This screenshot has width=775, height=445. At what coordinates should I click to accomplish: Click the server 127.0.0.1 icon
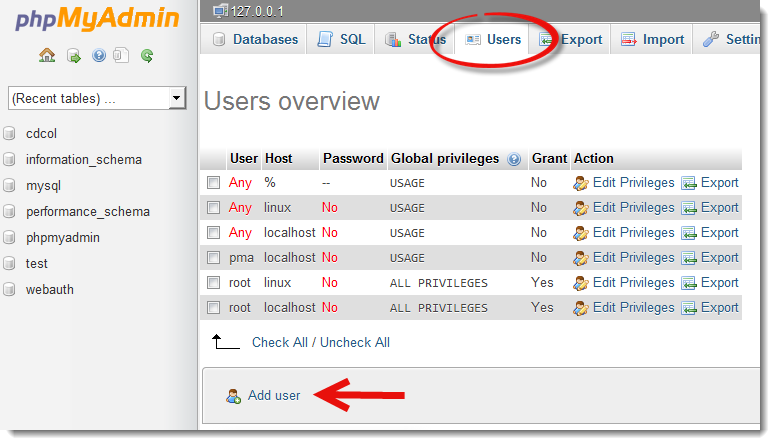point(220,11)
